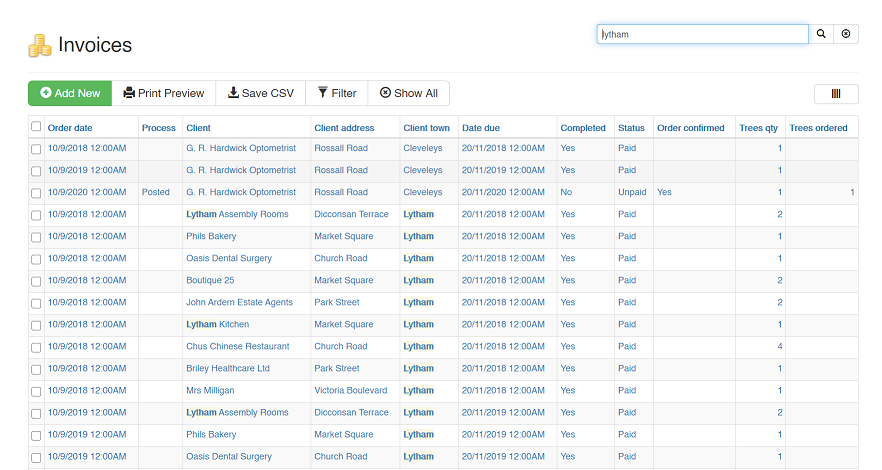Viewport: 882px width, 470px height.
Task: Tick the Briley Healthcare Ltd row checkbox
Action: (x=36, y=369)
